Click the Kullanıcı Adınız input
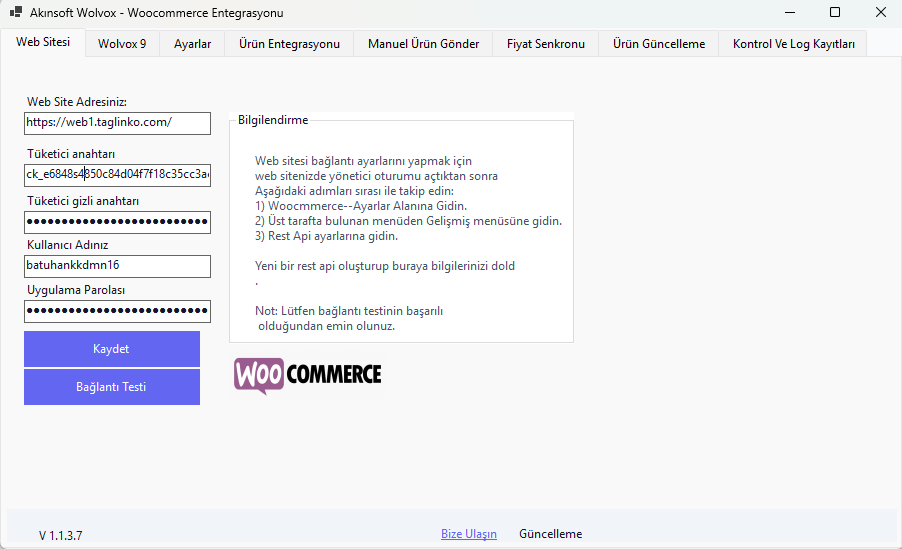The height and width of the screenshot is (549, 902). (x=117, y=266)
